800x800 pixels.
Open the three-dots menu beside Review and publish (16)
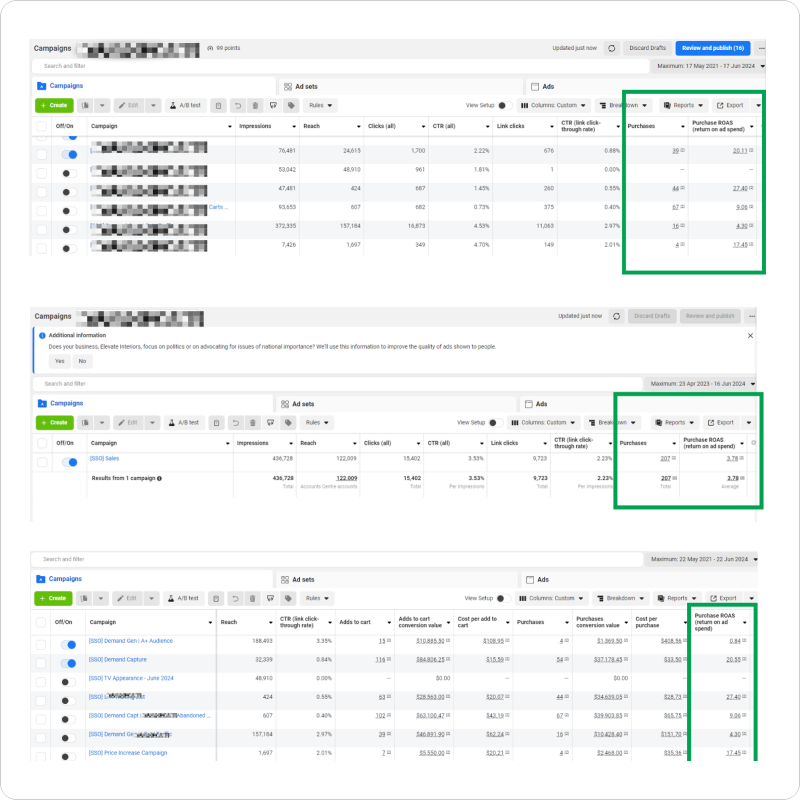point(762,48)
